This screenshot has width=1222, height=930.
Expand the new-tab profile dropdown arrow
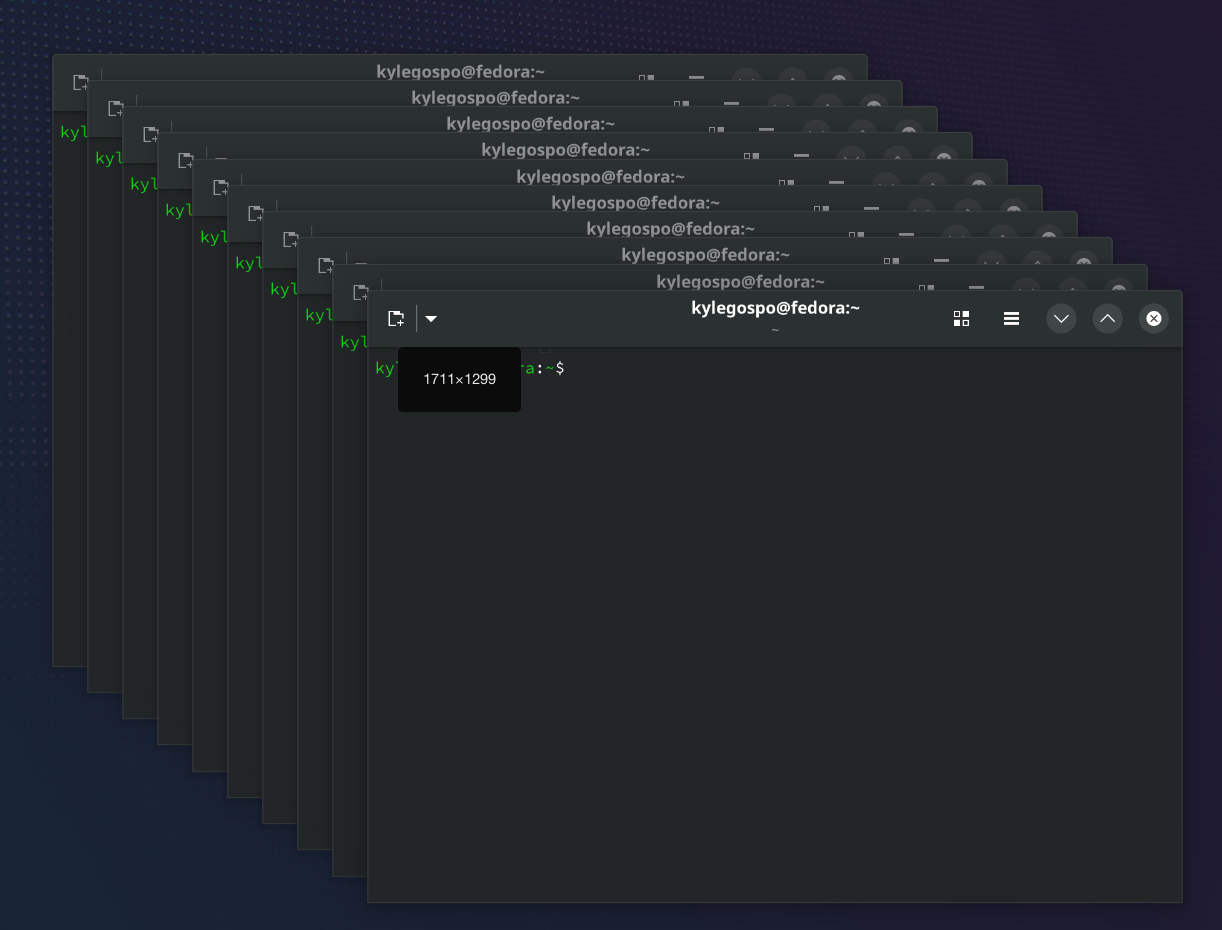click(x=431, y=319)
